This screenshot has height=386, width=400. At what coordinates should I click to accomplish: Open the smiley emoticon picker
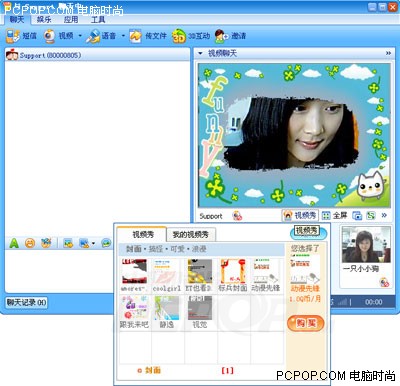(x=30, y=243)
